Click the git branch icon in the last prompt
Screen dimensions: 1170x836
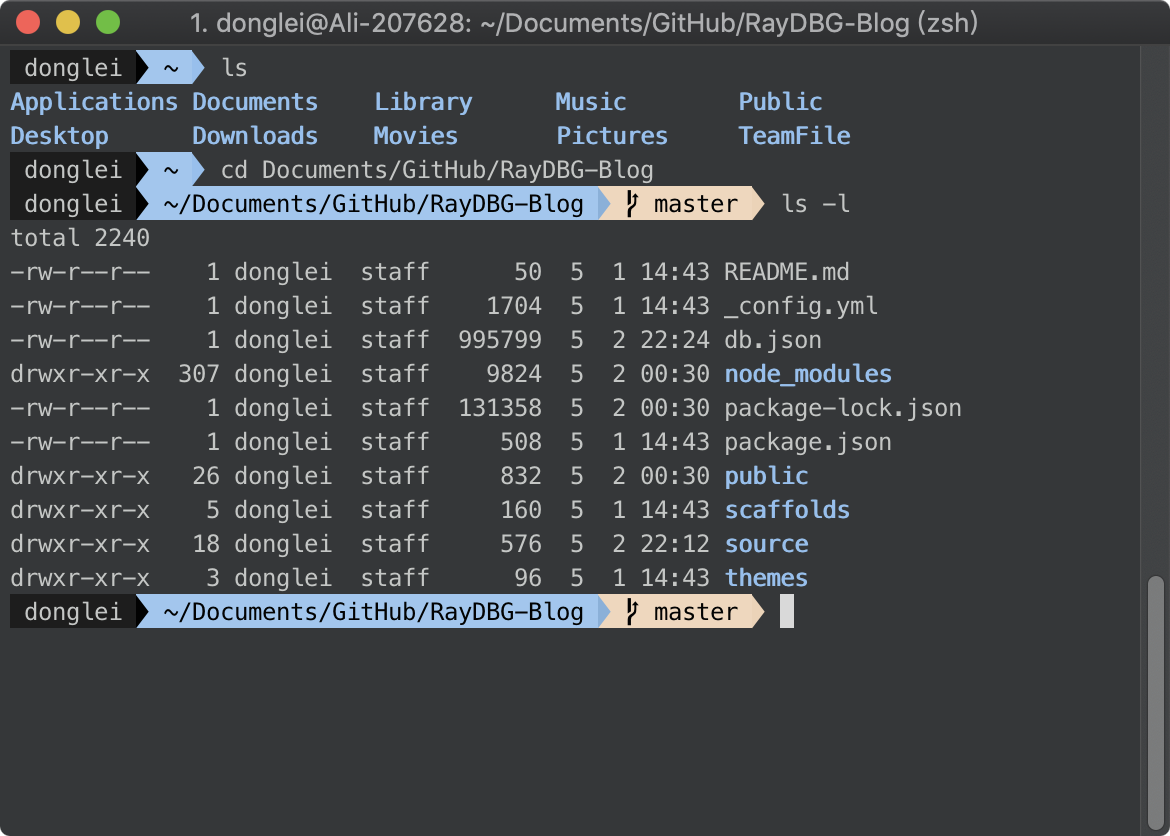click(x=631, y=612)
